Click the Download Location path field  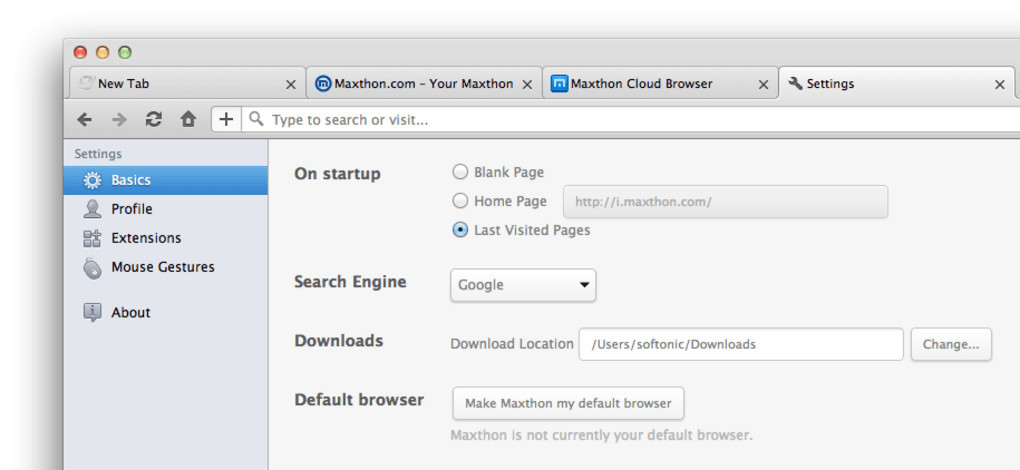coord(740,344)
